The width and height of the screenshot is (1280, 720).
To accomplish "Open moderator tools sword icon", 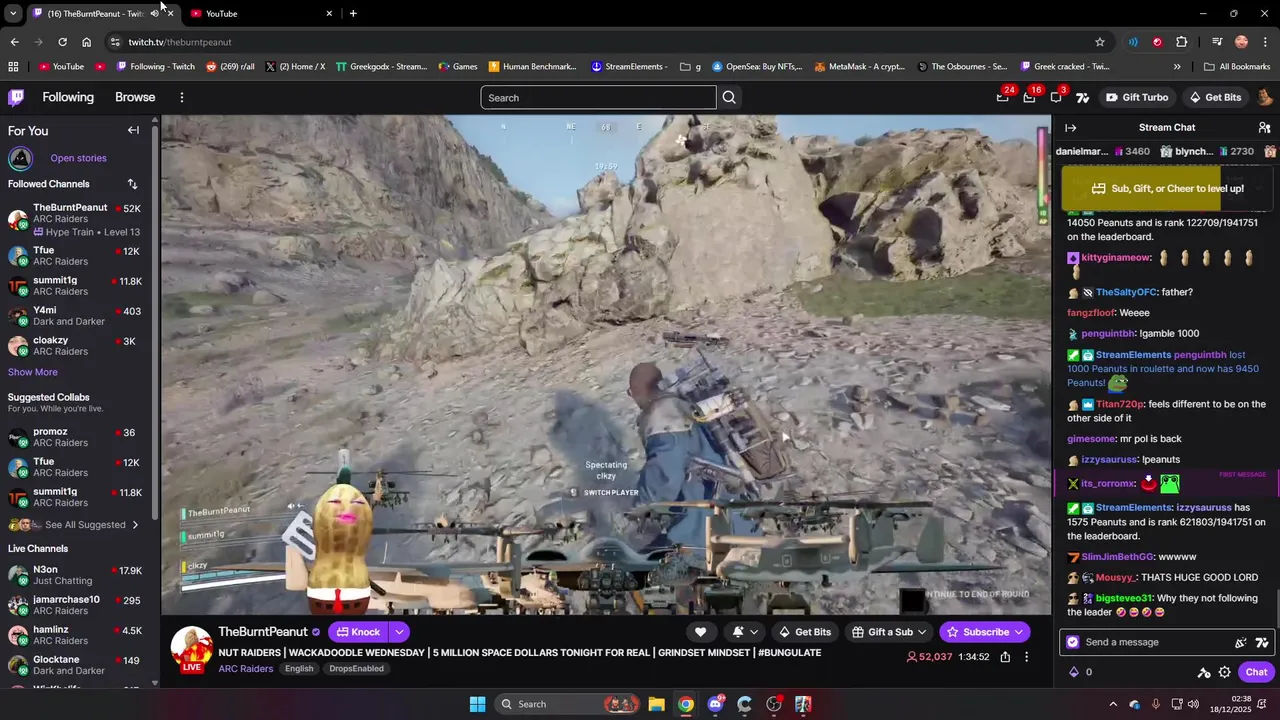I will [1204, 672].
